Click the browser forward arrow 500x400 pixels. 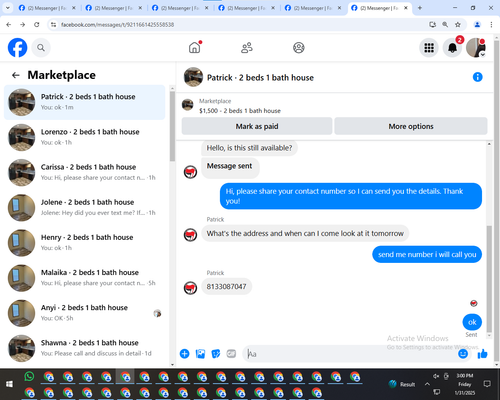coord(22,24)
